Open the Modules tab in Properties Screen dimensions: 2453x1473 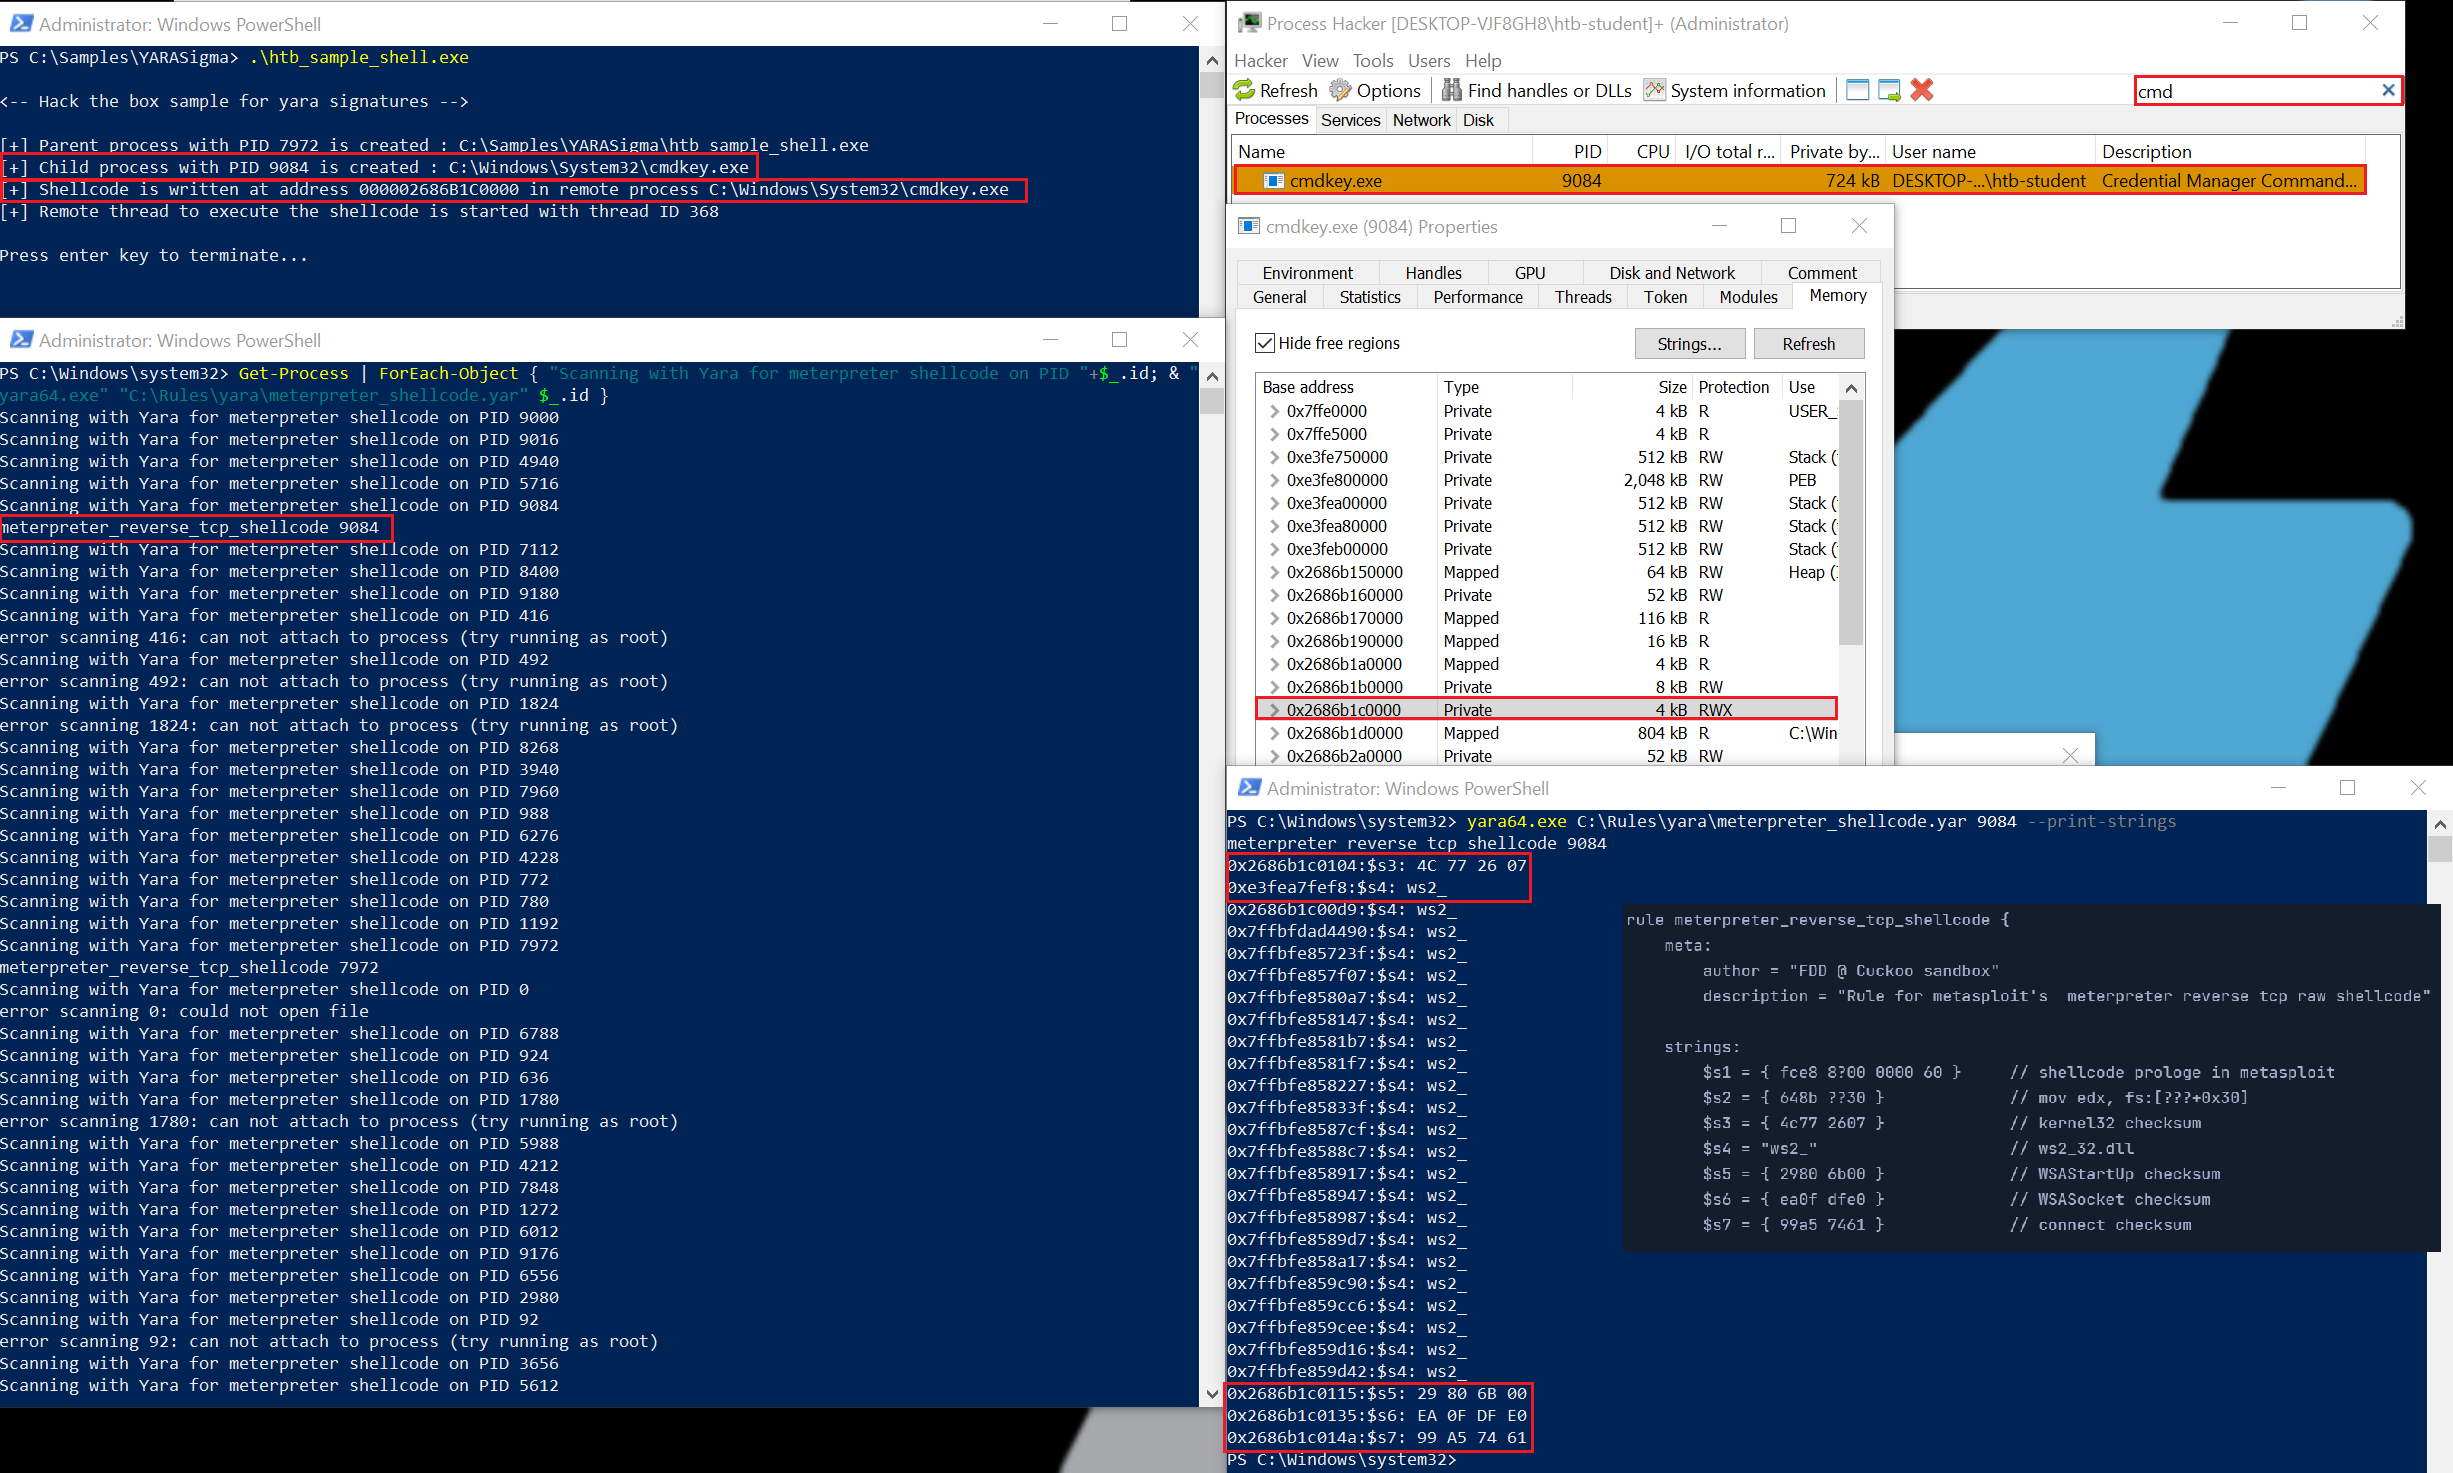pyautogui.click(x=1748, y=297)
